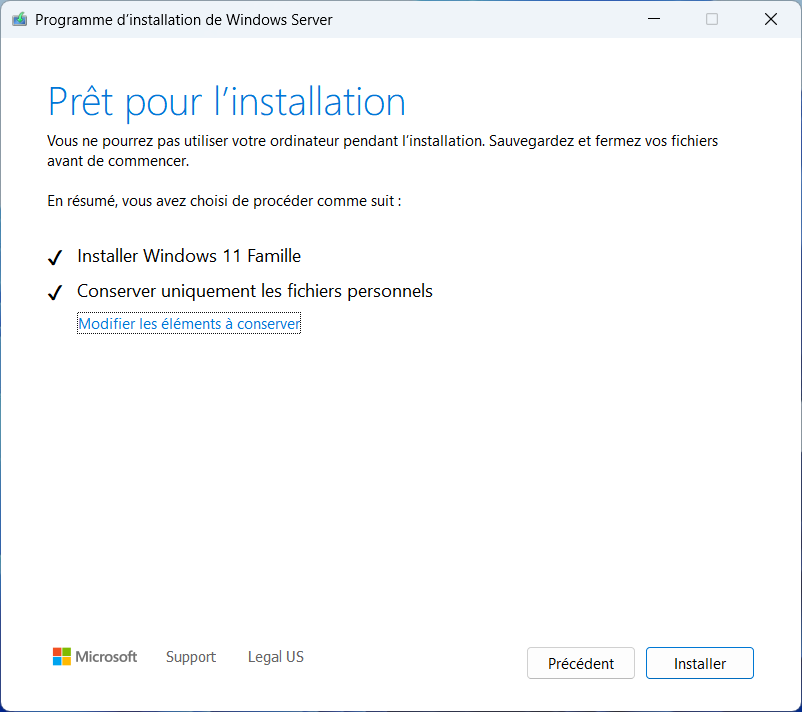Click the greyed-out maximize button
Image resolution: width=802 pixels, height=712 pixels.
click(x=712, y=19)
